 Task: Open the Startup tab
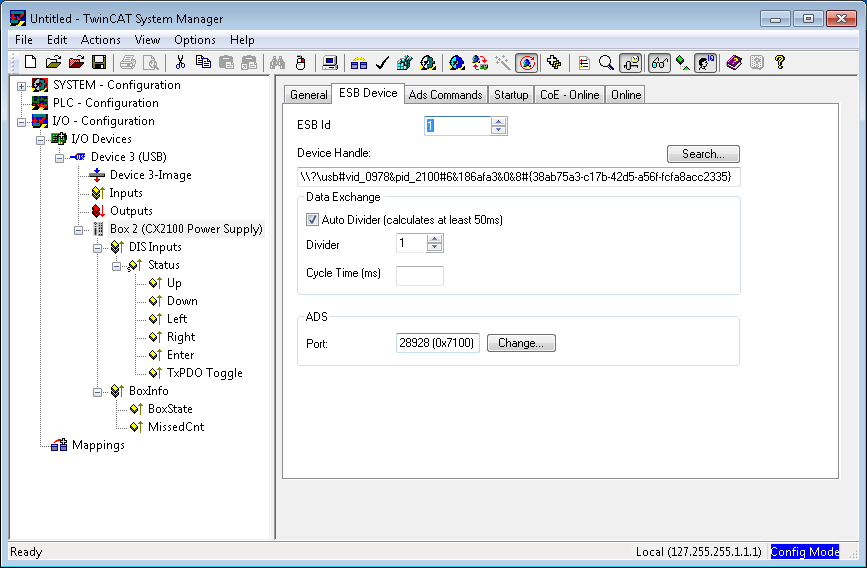[511, 95]
